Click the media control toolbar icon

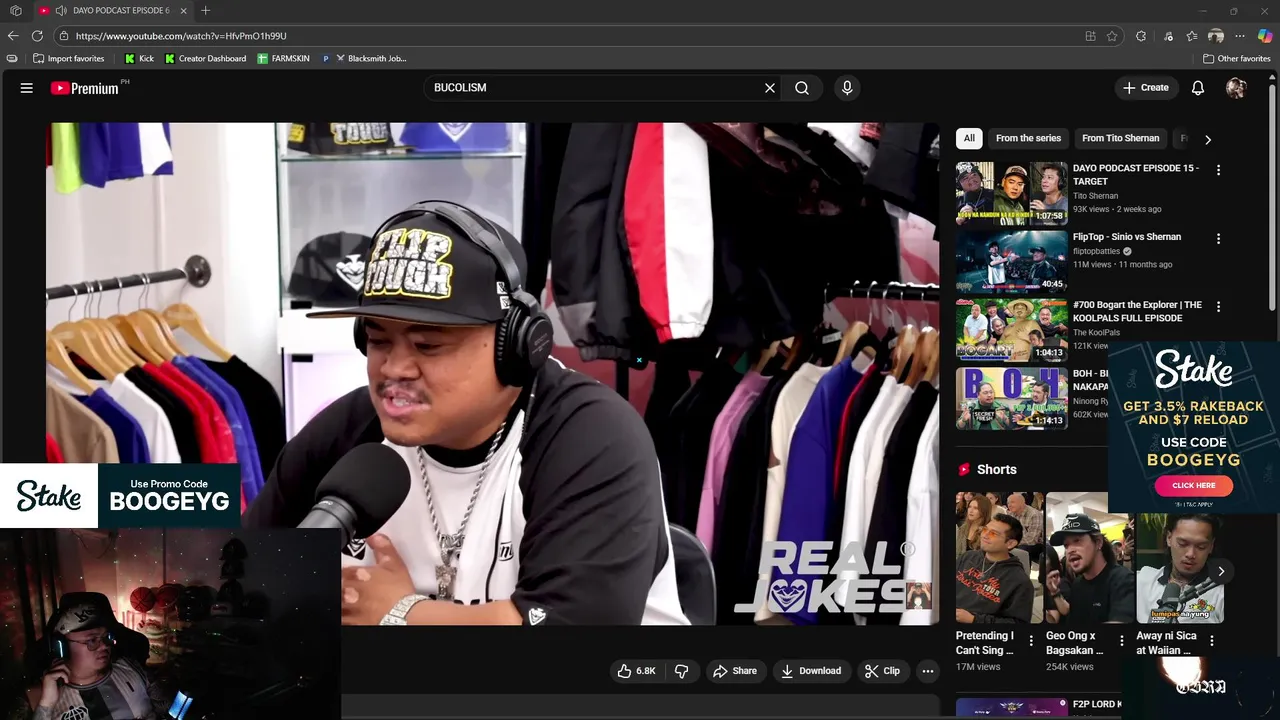[x=1168, y=36]
